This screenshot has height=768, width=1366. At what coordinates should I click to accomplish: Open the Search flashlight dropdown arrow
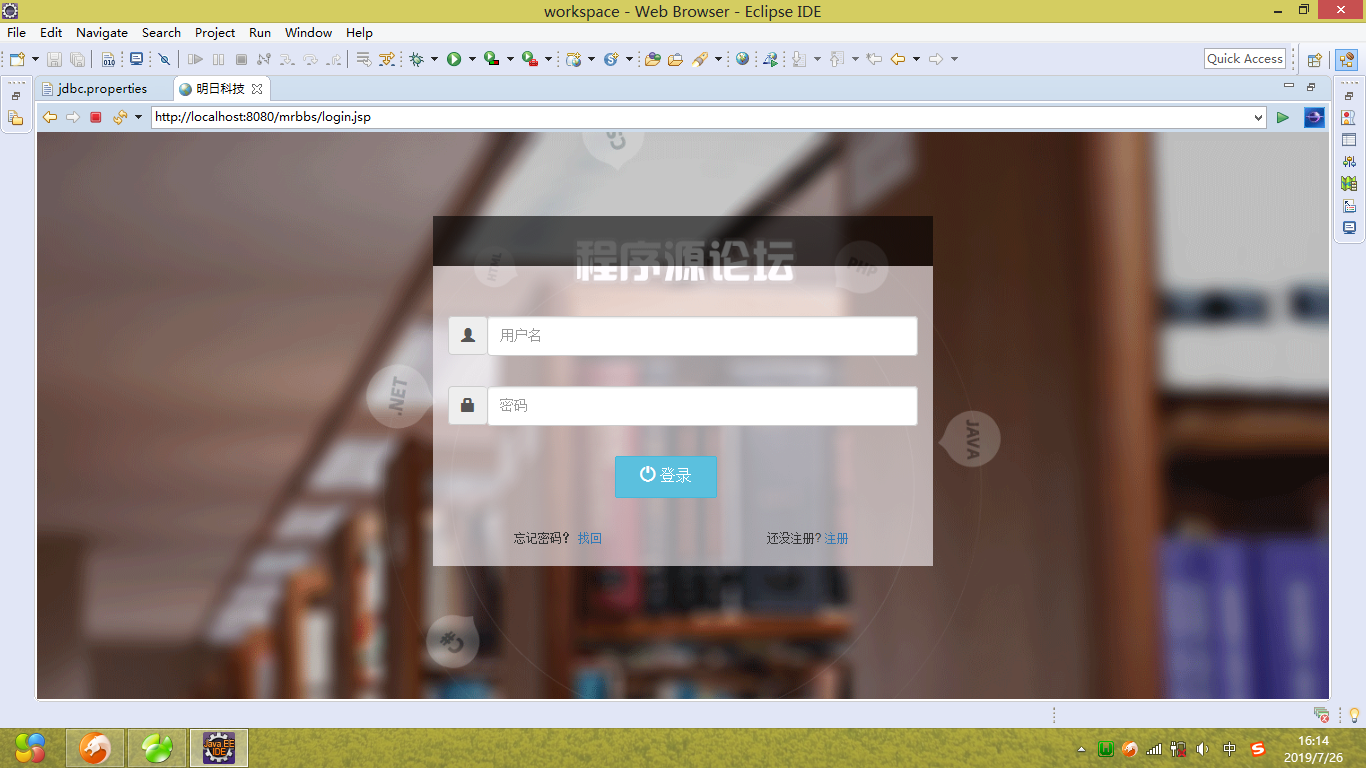click(x=718, y=59)
